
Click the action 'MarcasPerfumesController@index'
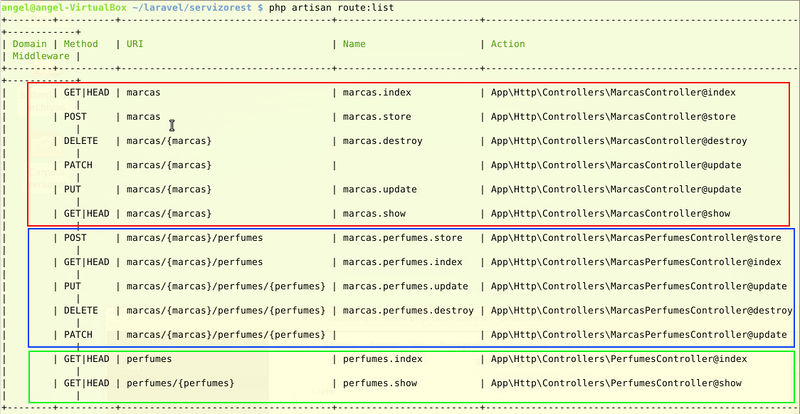[695, 262]
